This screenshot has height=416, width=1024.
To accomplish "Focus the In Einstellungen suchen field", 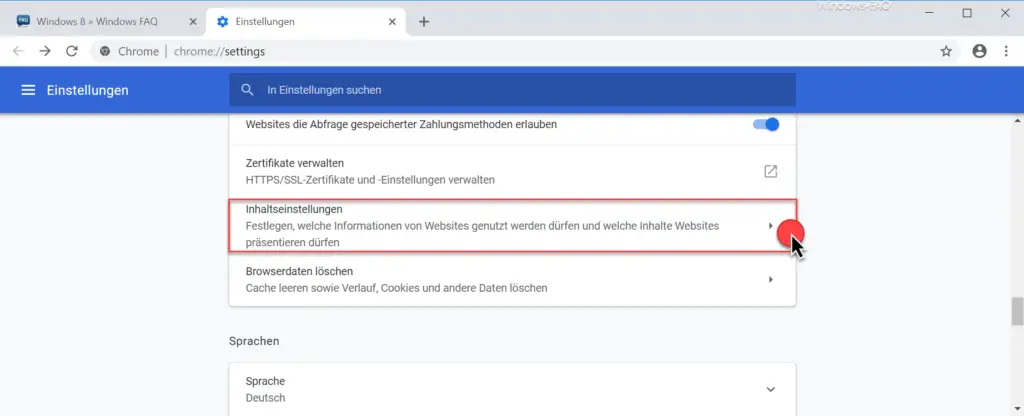I will click(x=512, y=90).
